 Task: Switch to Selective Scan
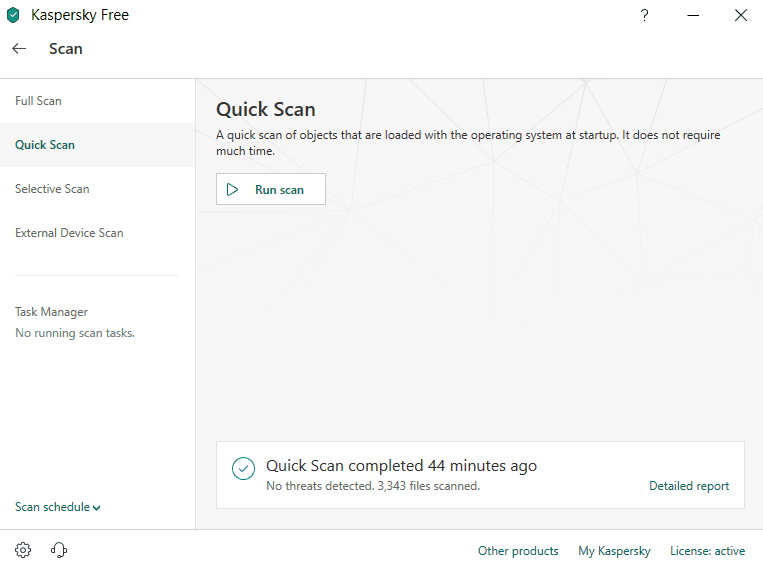pos(97,189)
